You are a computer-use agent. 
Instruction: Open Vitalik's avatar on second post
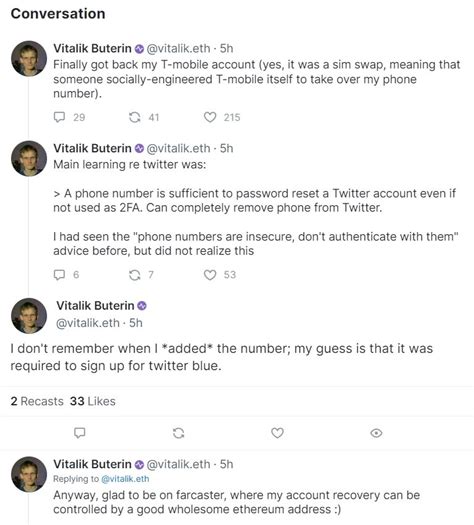(x=29, y=158)
